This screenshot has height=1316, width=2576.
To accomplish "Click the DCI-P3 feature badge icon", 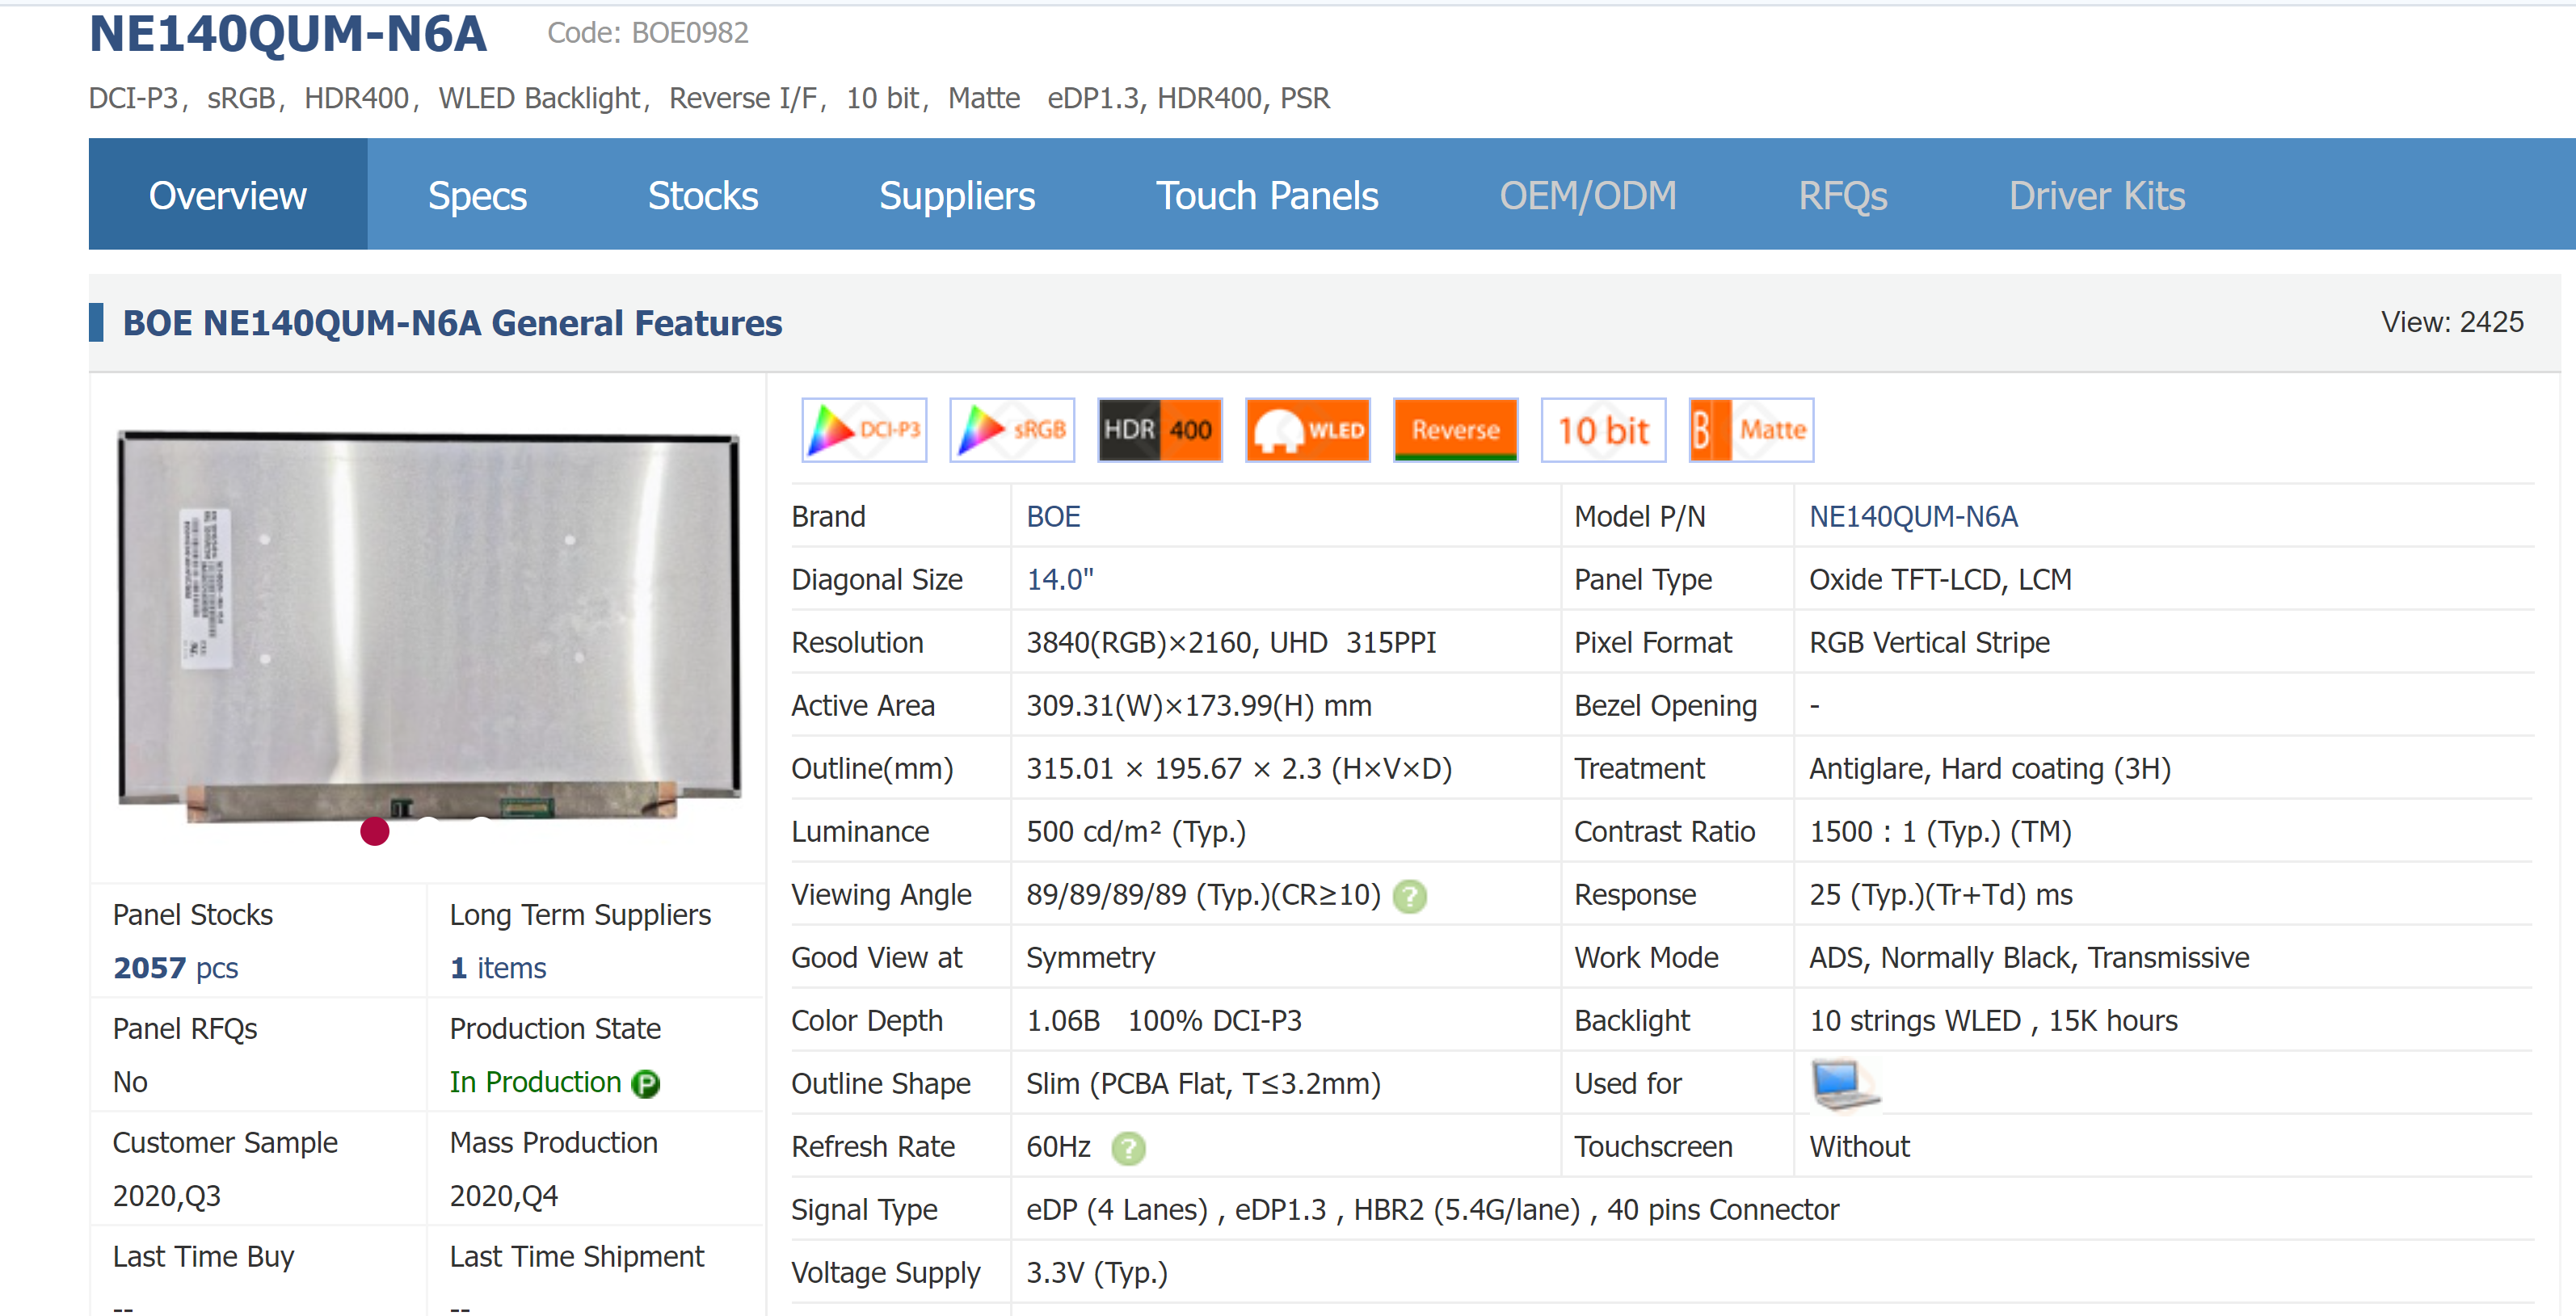I will pos(864,430).
